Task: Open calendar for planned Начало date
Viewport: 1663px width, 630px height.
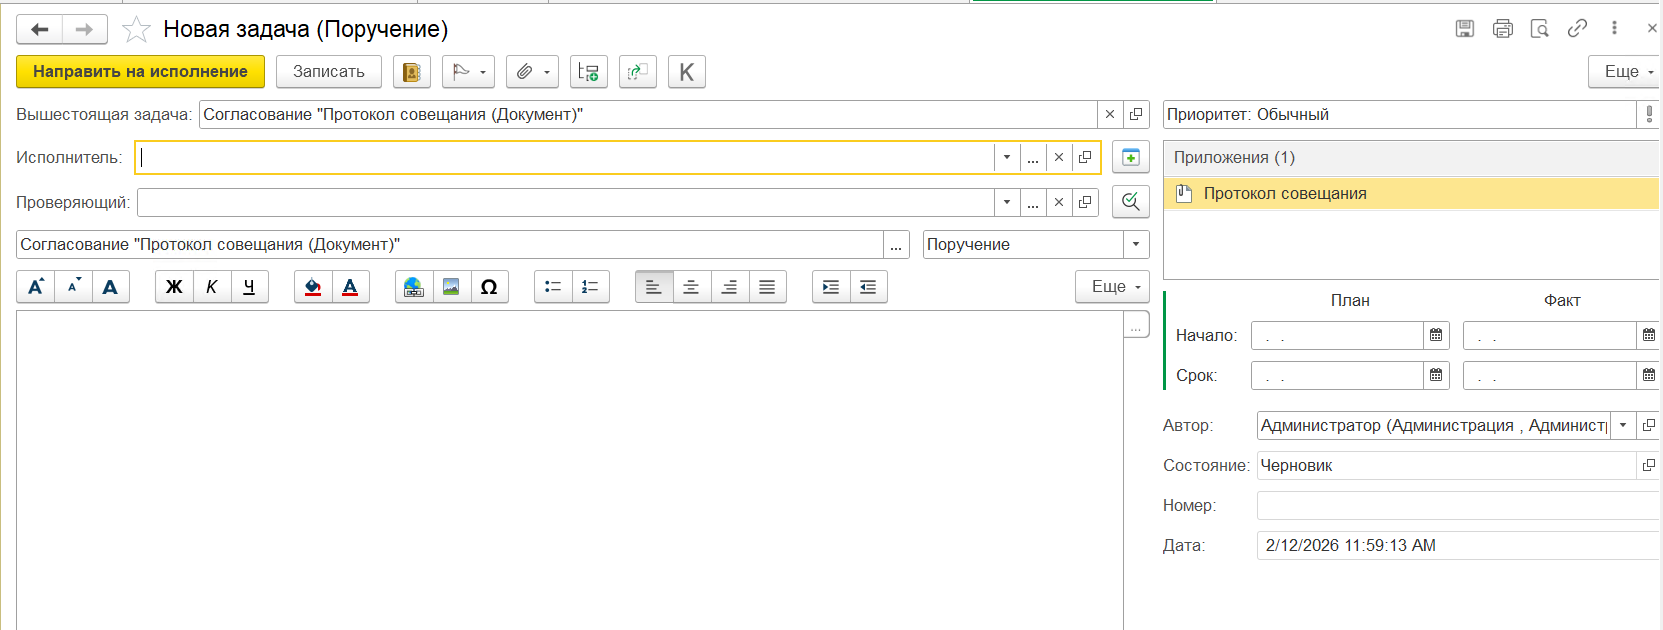Action: coord(1436,336)
